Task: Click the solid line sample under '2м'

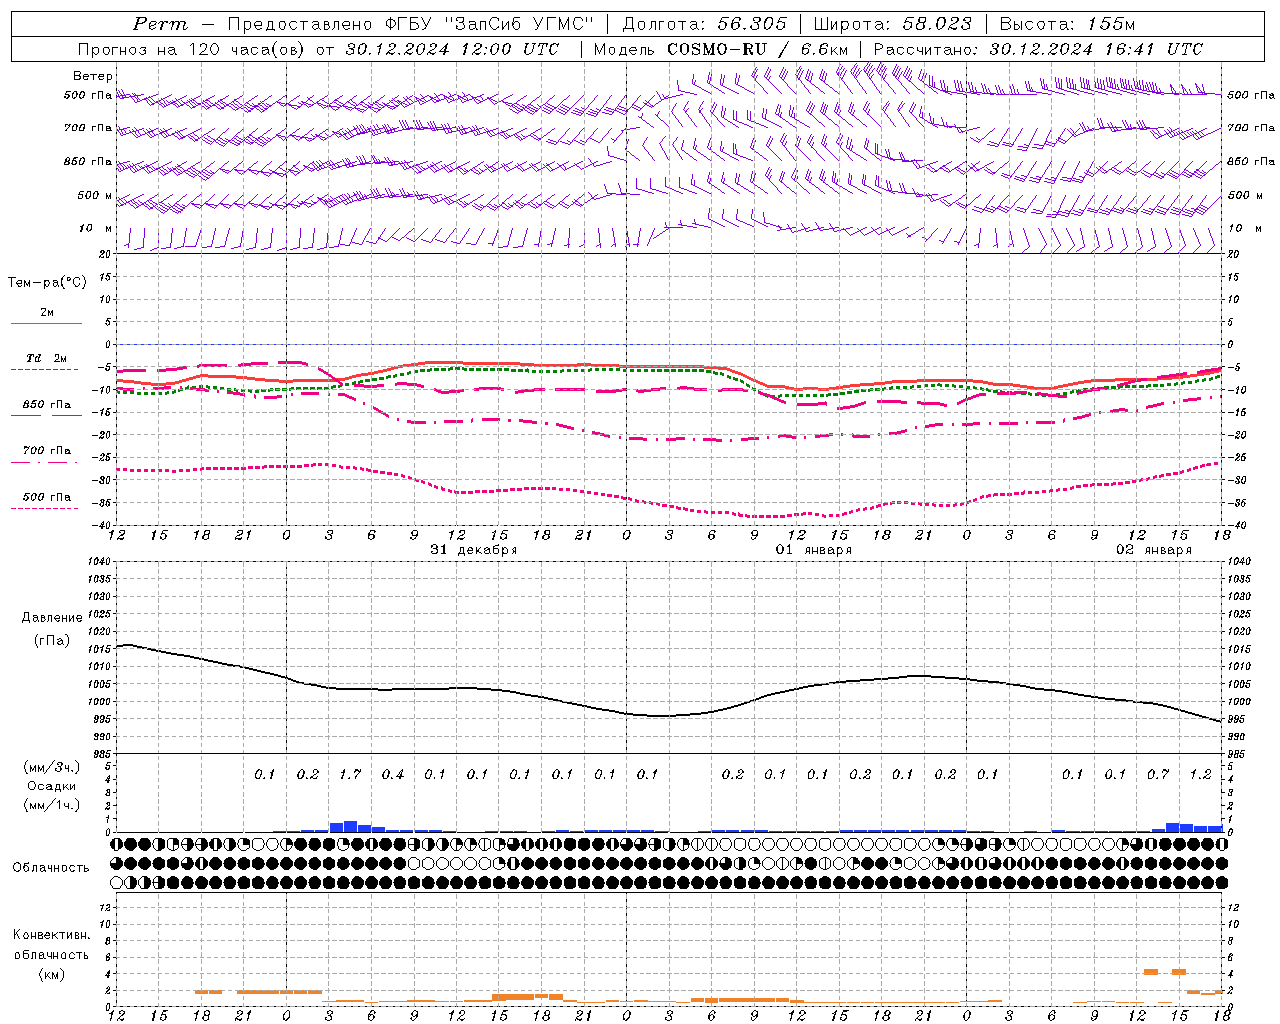Action: (46, 323)
